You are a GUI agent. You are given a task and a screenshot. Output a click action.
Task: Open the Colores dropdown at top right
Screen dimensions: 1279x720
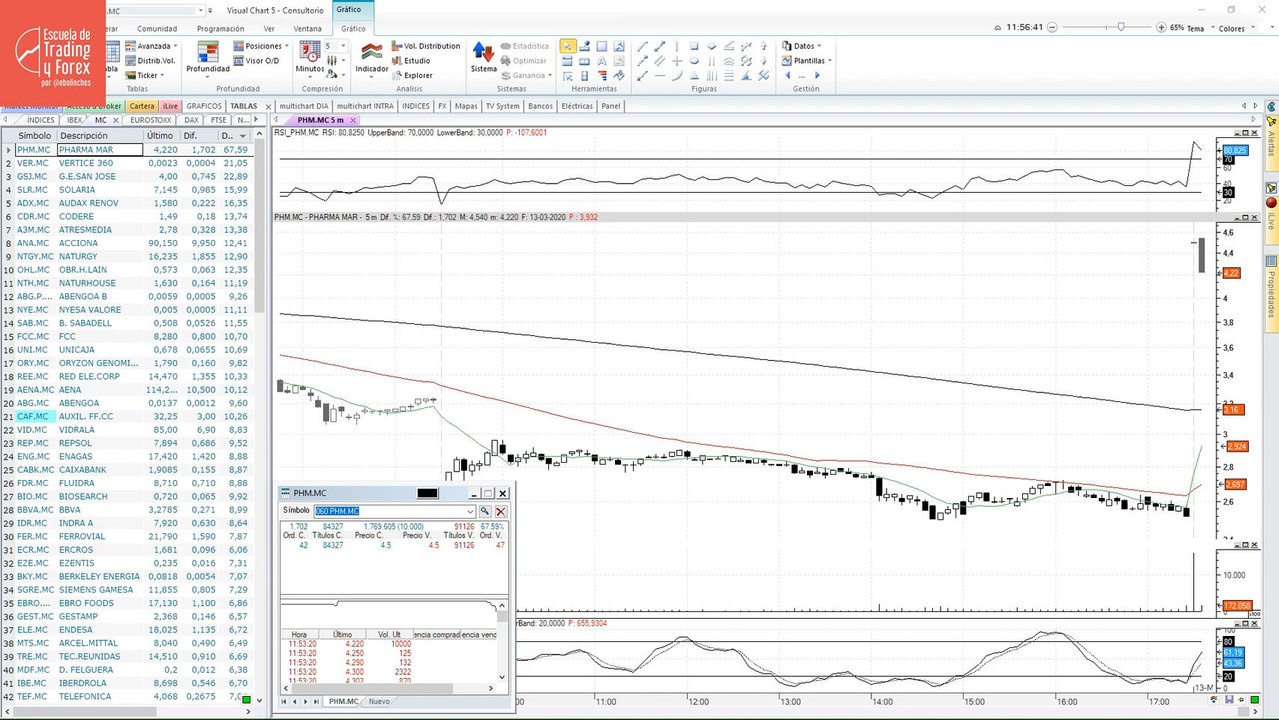point(1237,28)
